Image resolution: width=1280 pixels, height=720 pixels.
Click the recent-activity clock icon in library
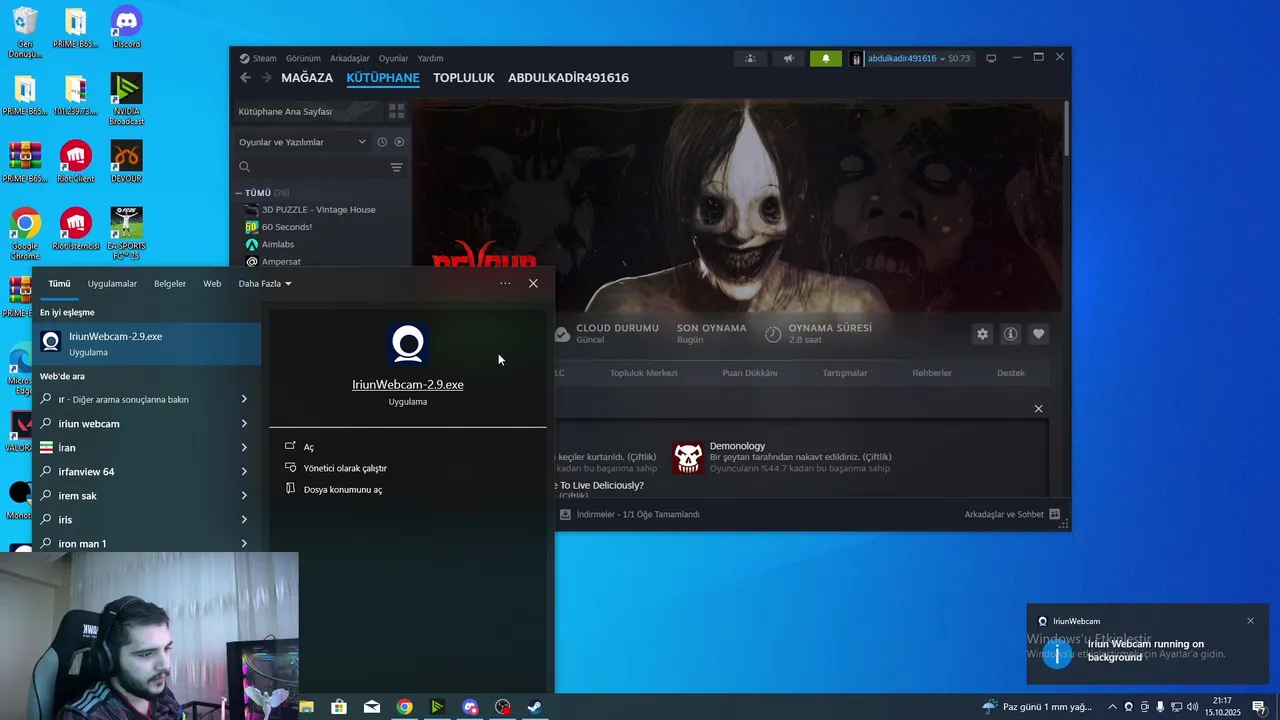coord(382,142)
